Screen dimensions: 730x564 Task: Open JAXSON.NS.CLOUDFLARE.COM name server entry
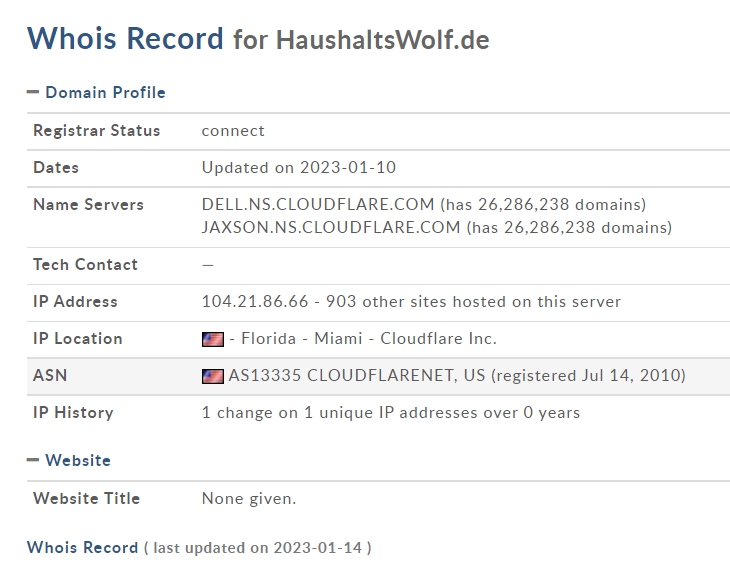331,227
